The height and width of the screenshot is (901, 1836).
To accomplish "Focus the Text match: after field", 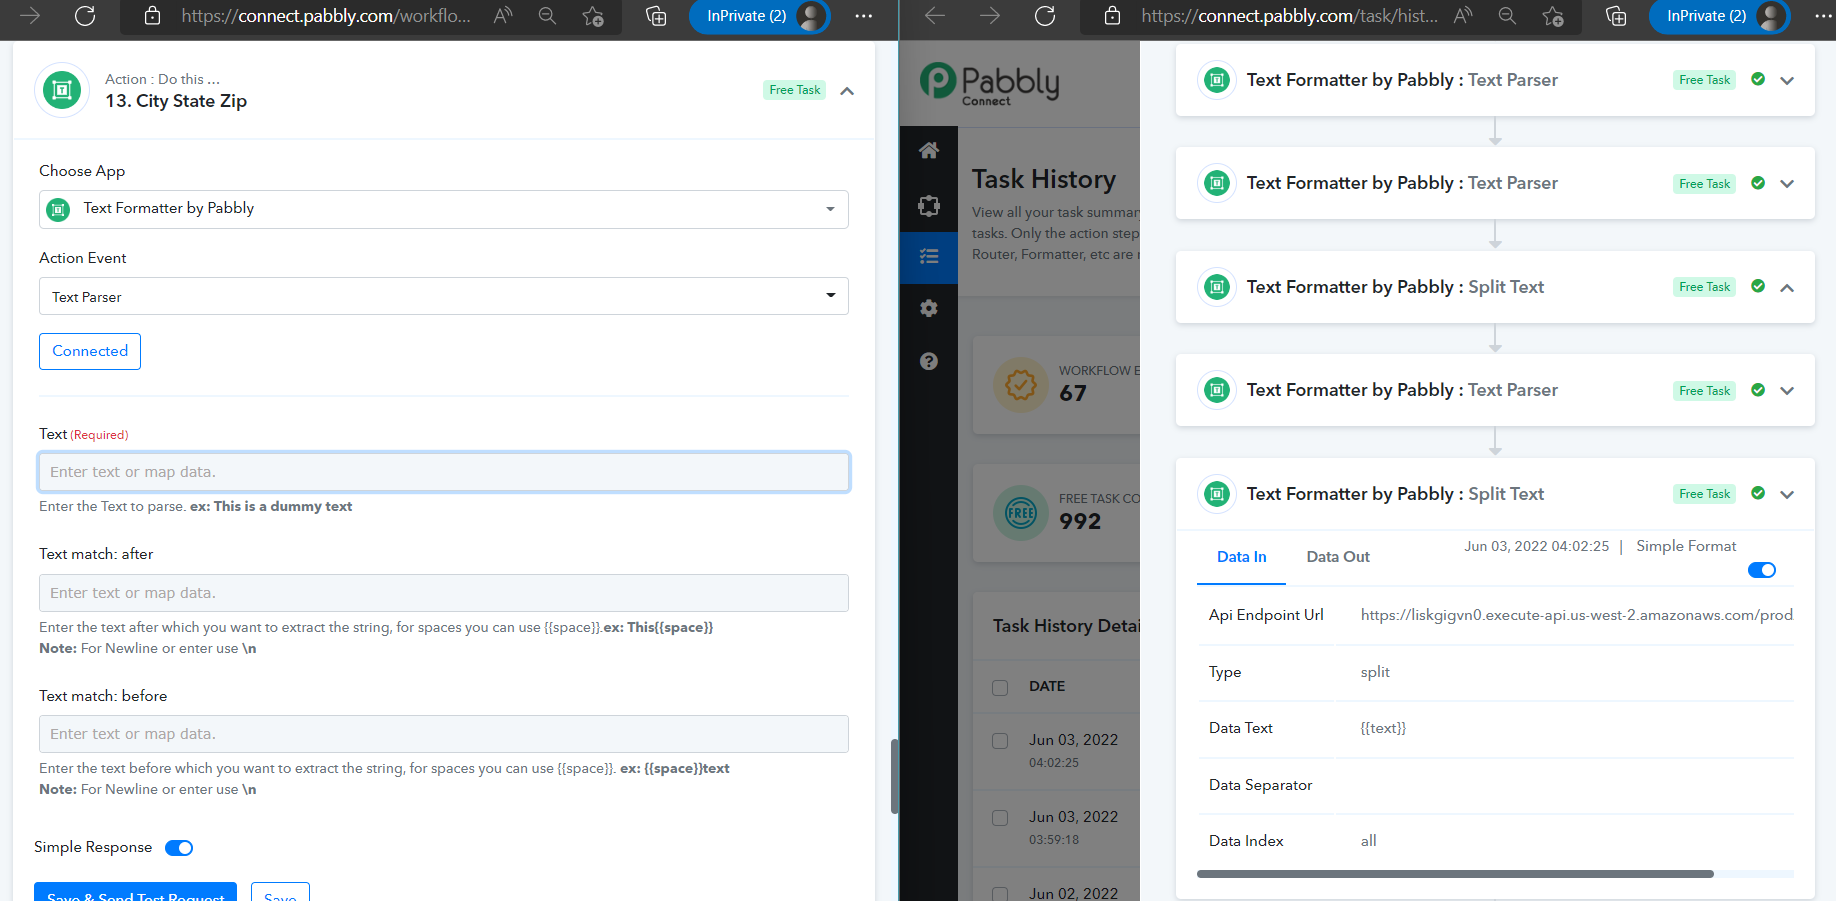I will (x=444, y=593).
